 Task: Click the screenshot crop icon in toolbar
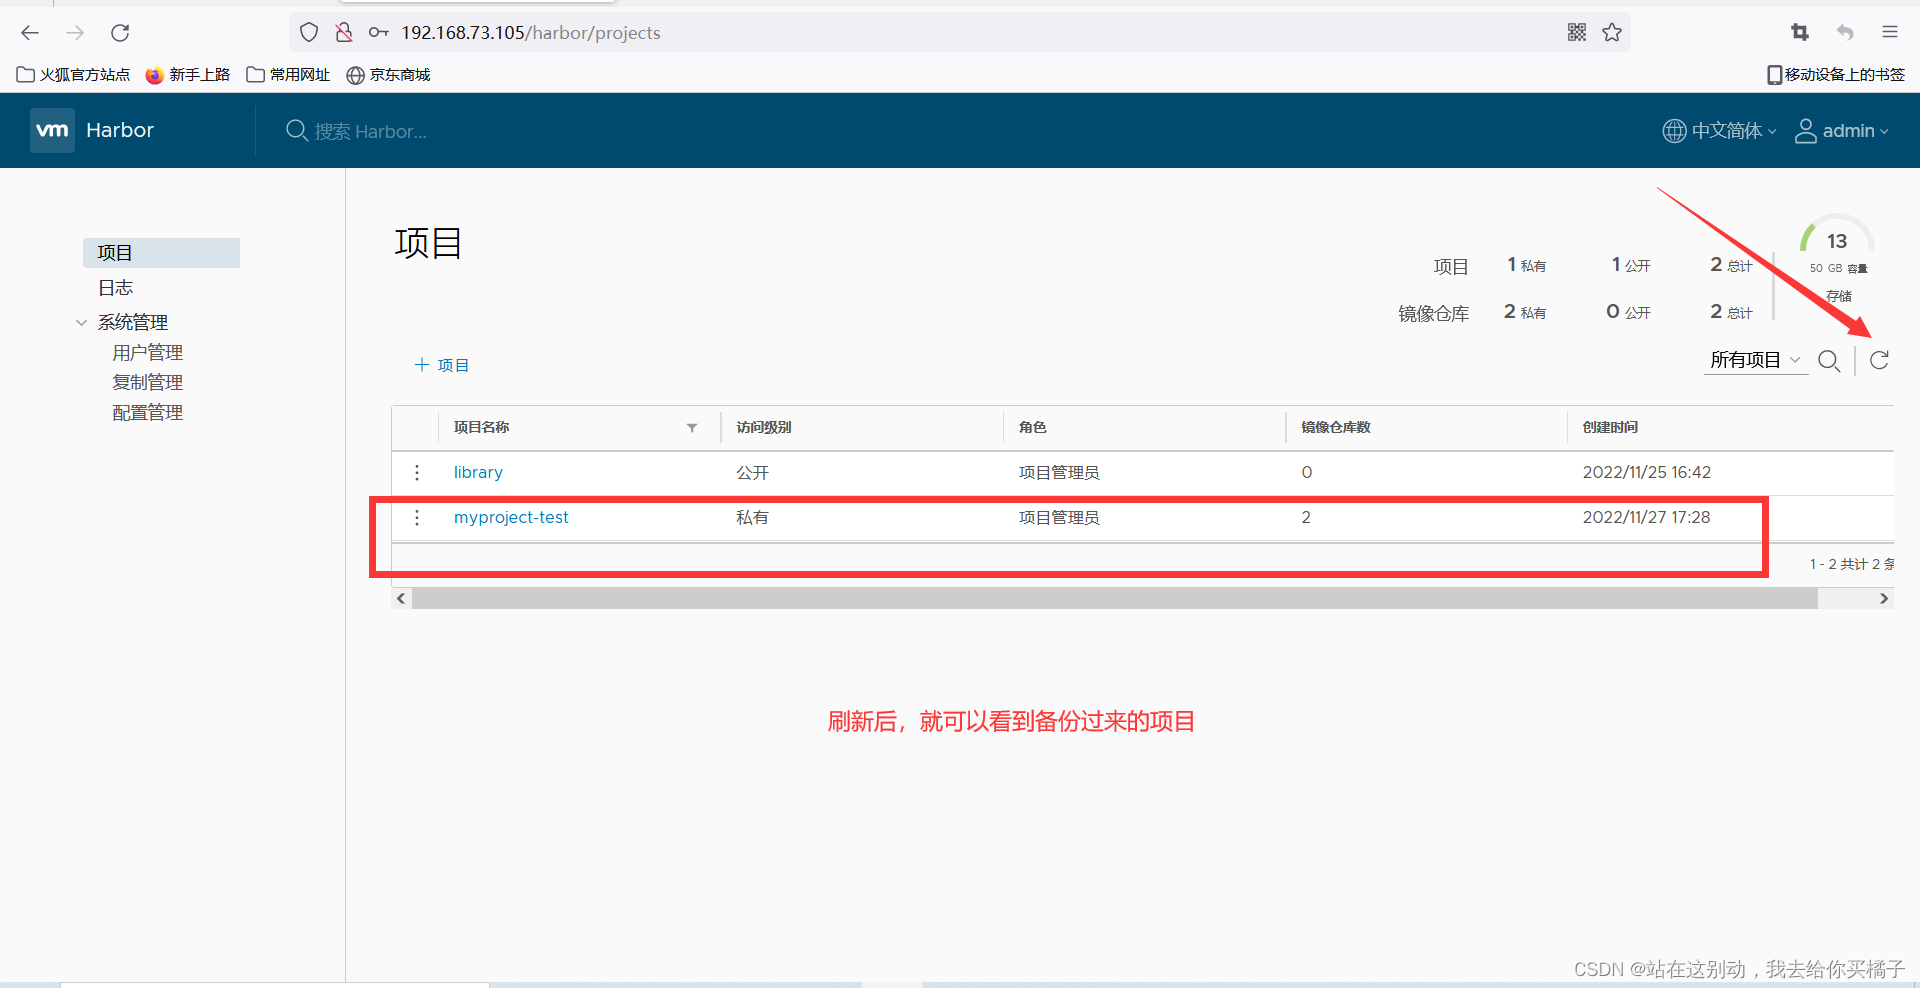tap(1800, 33)
